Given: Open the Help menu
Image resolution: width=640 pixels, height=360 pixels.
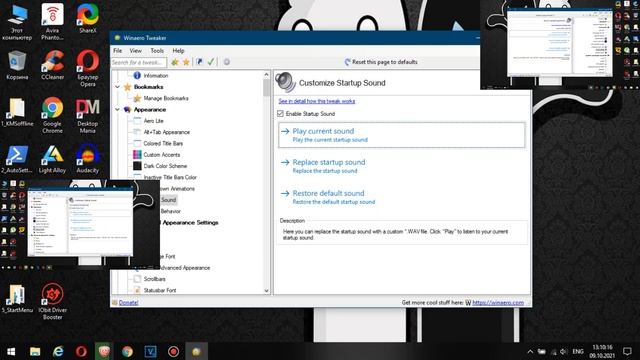Looking at the screenshot, I should point(178,51).
